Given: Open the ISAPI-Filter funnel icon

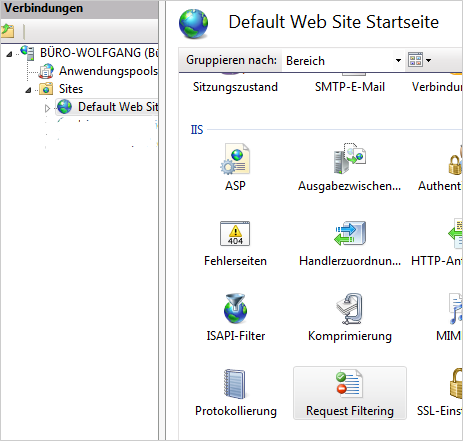Looking at the screenshot, I should click(x=235, y=309).
